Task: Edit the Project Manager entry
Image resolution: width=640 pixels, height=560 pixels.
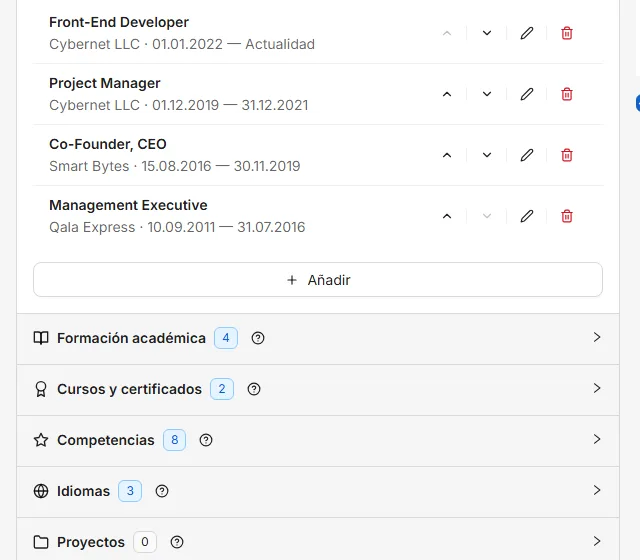Action: coord(527,94)
